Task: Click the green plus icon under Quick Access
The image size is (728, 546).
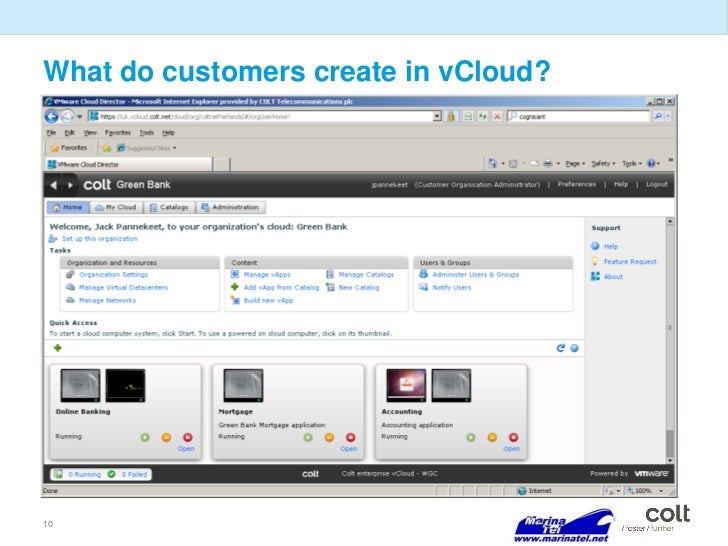Action: click(x=58, y=348)
